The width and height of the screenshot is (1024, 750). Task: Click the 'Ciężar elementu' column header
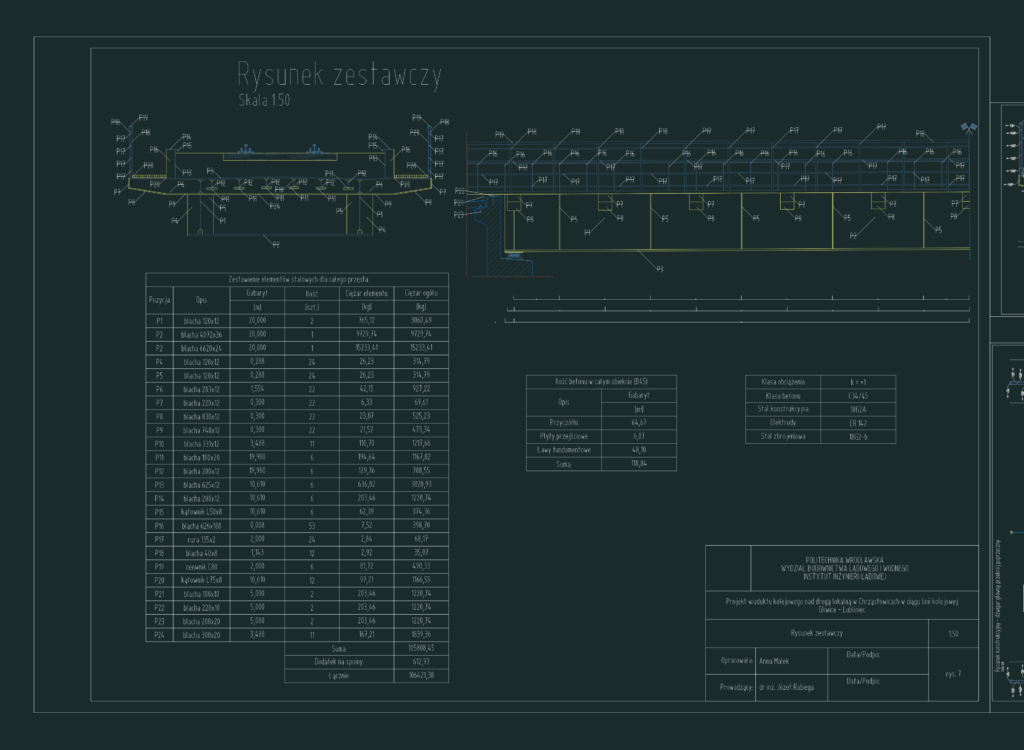[x=366, y=293]
